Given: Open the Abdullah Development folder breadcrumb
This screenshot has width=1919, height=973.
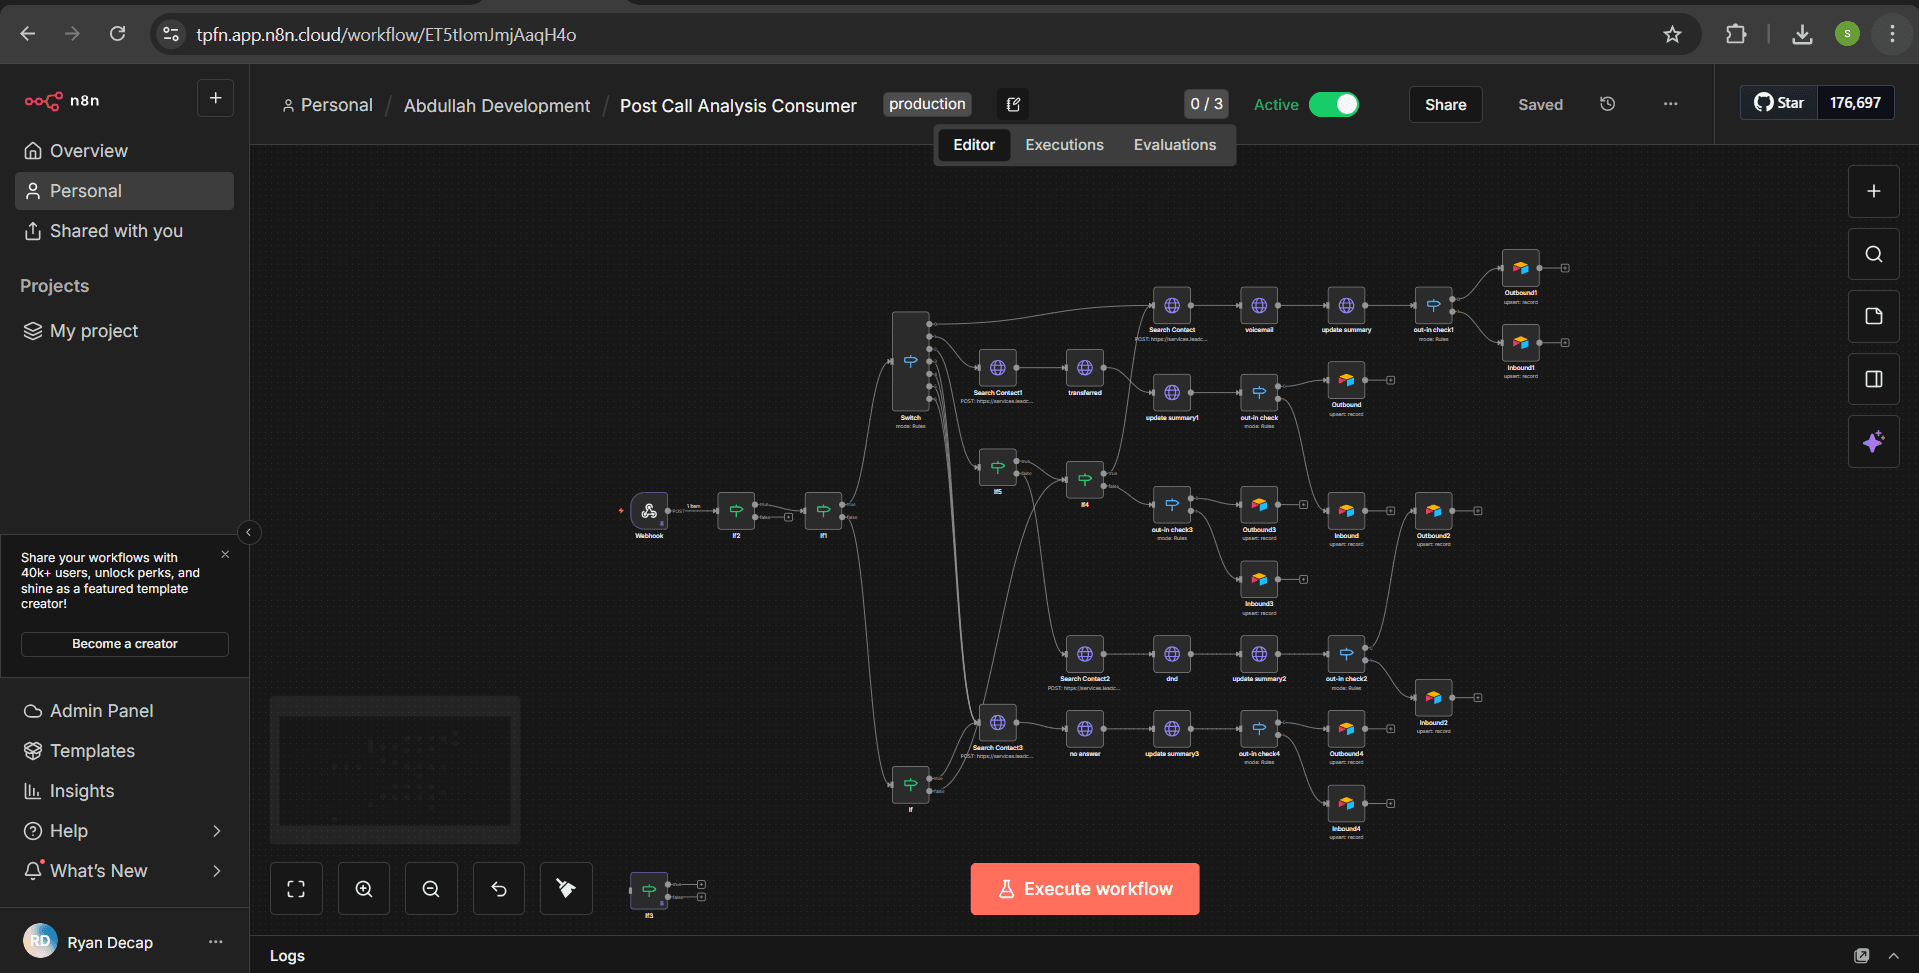Looking at the screenshot, I should pyautogui.click(x=497, y=106).
